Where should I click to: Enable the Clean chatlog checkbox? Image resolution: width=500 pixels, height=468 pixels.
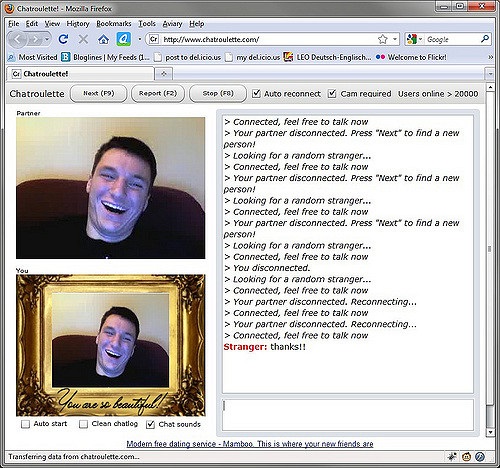pos(83,424)
